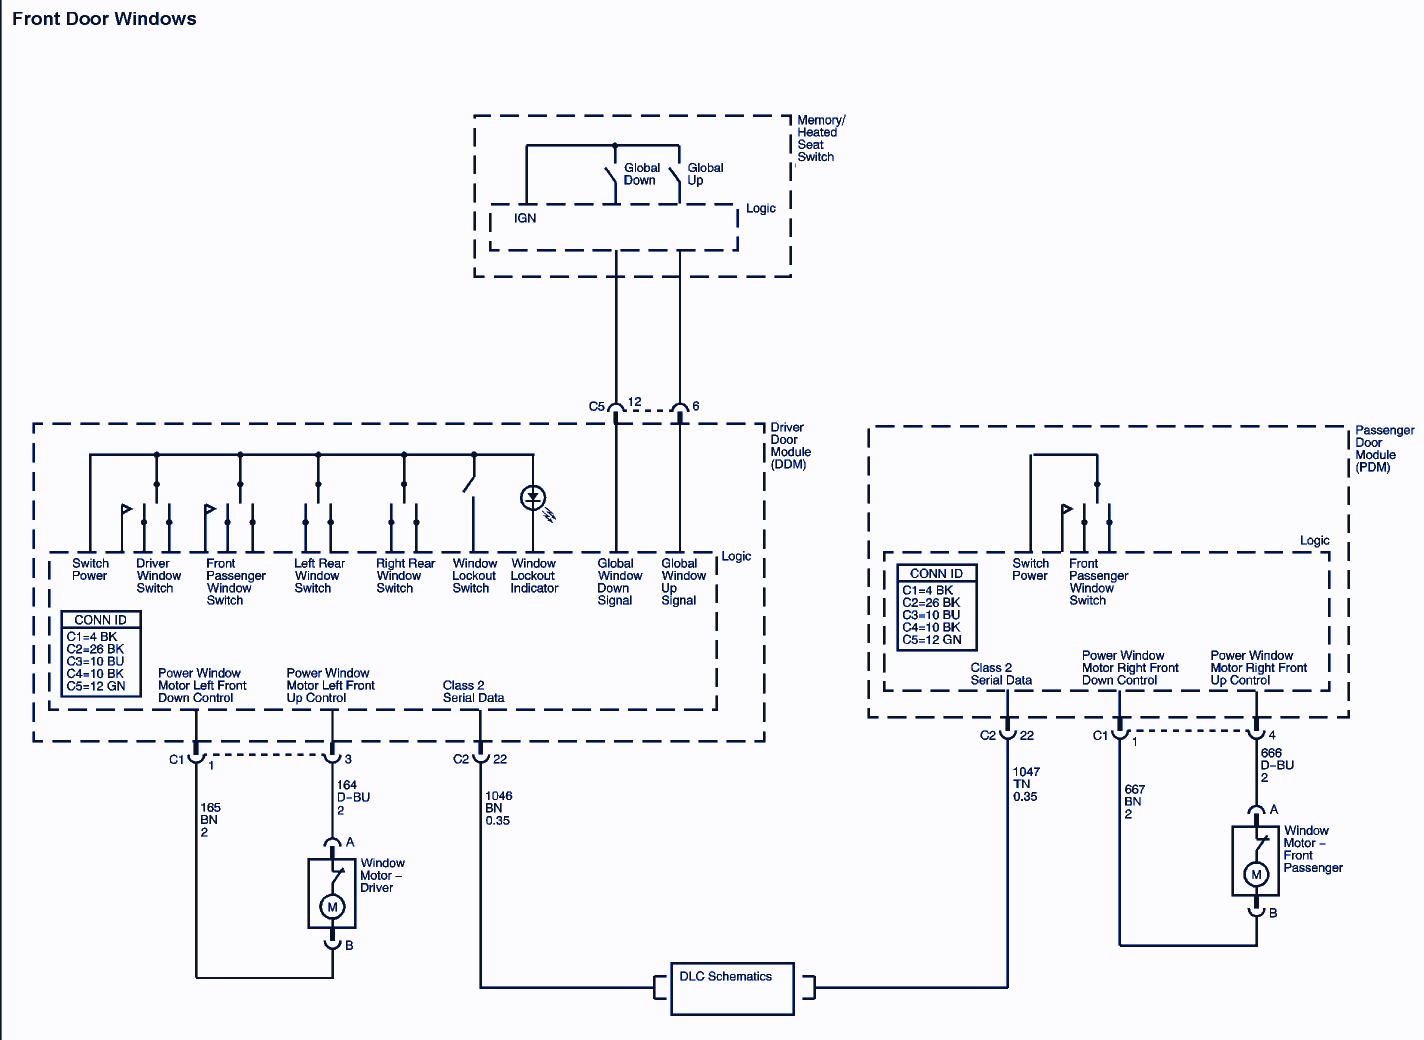Select the Global Up switch contact symbol

point(675,177)
